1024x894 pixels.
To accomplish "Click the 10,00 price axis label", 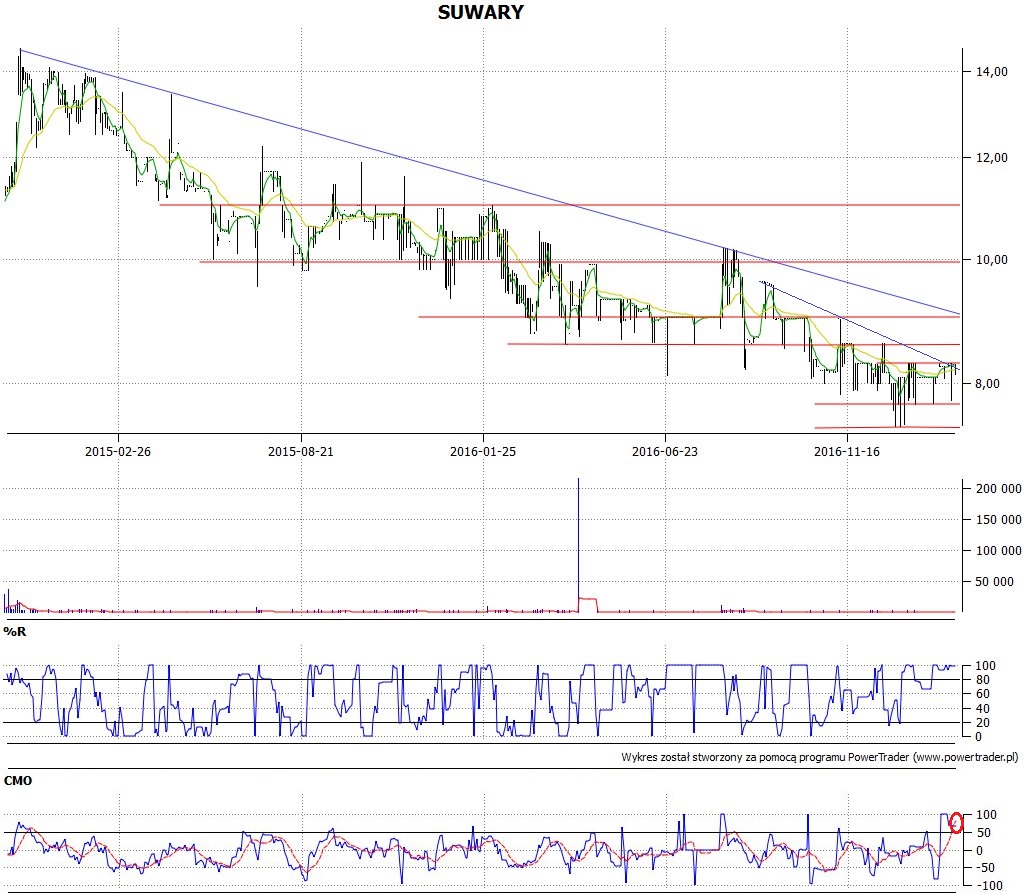I will tap(992, 260).
